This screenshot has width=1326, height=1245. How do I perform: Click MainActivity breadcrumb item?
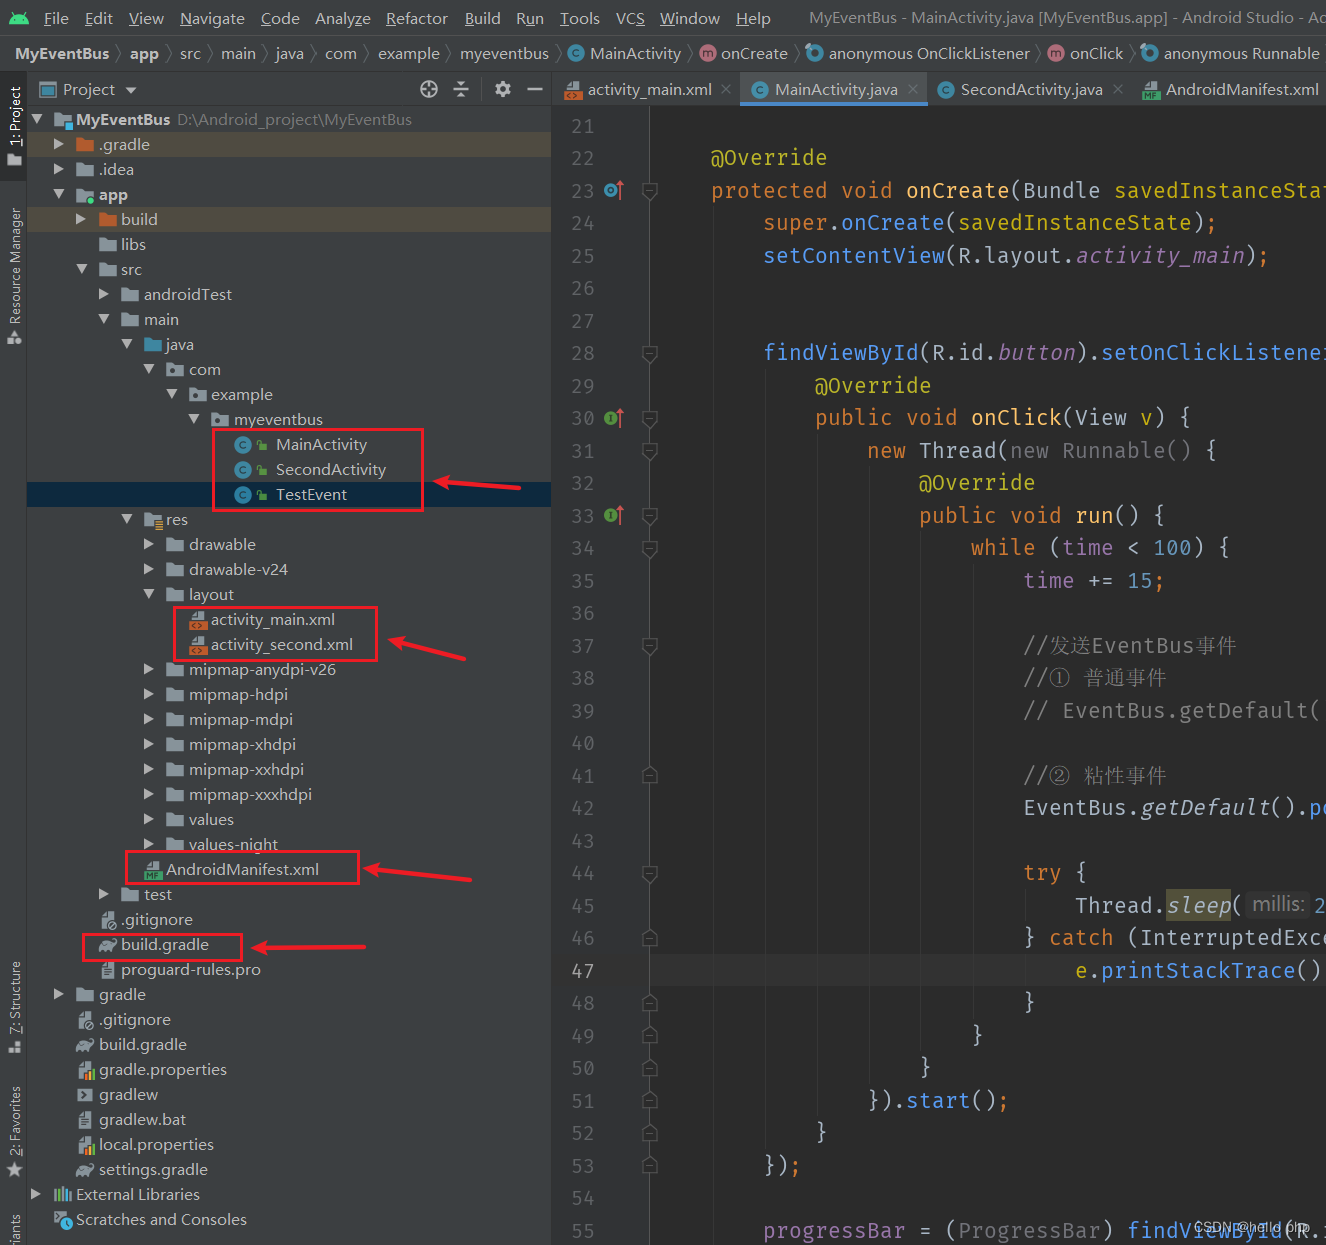coord(625,53)
